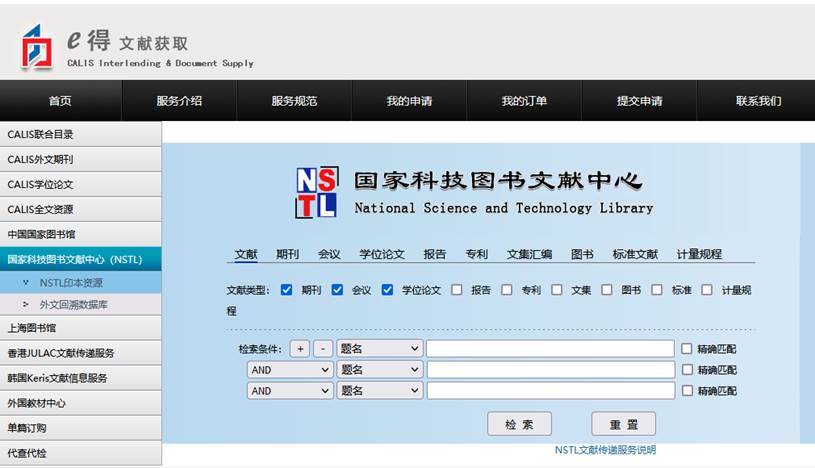The width and height of the screenshot is (815, 468).
Task: Focus the third search text field
Action: 550,391
